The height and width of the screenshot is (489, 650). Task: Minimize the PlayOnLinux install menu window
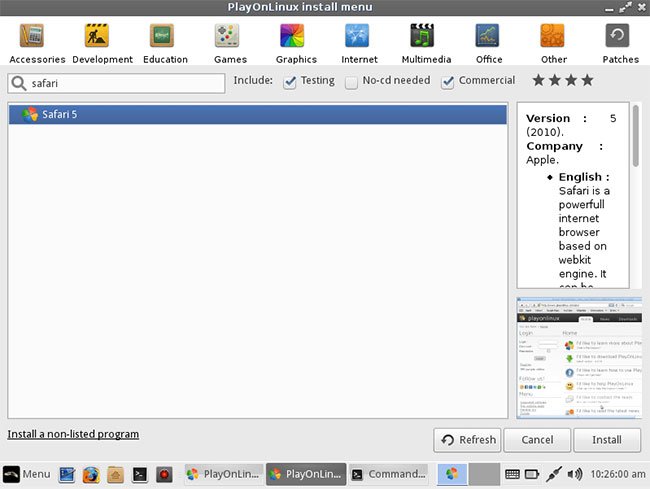pyautogui.click(x=609, y=8)
